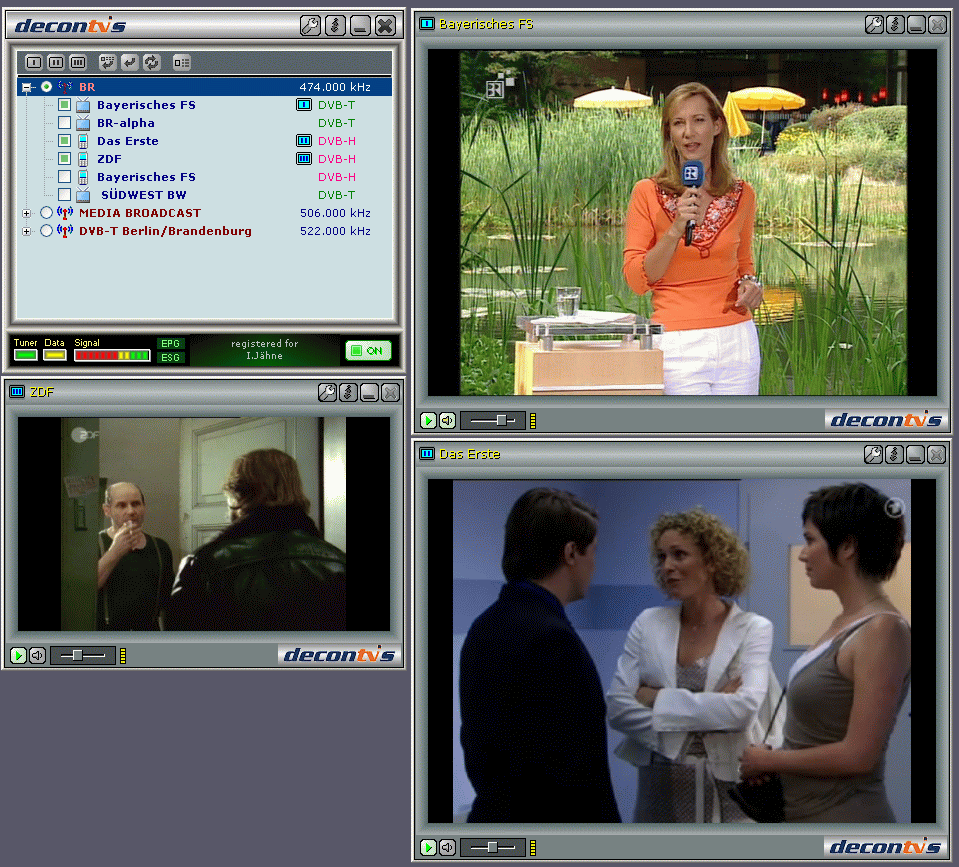Viewport: 959px width, 867px height.
Task: Uncheck the Das Erste checkbox
Action: [64, 141]
